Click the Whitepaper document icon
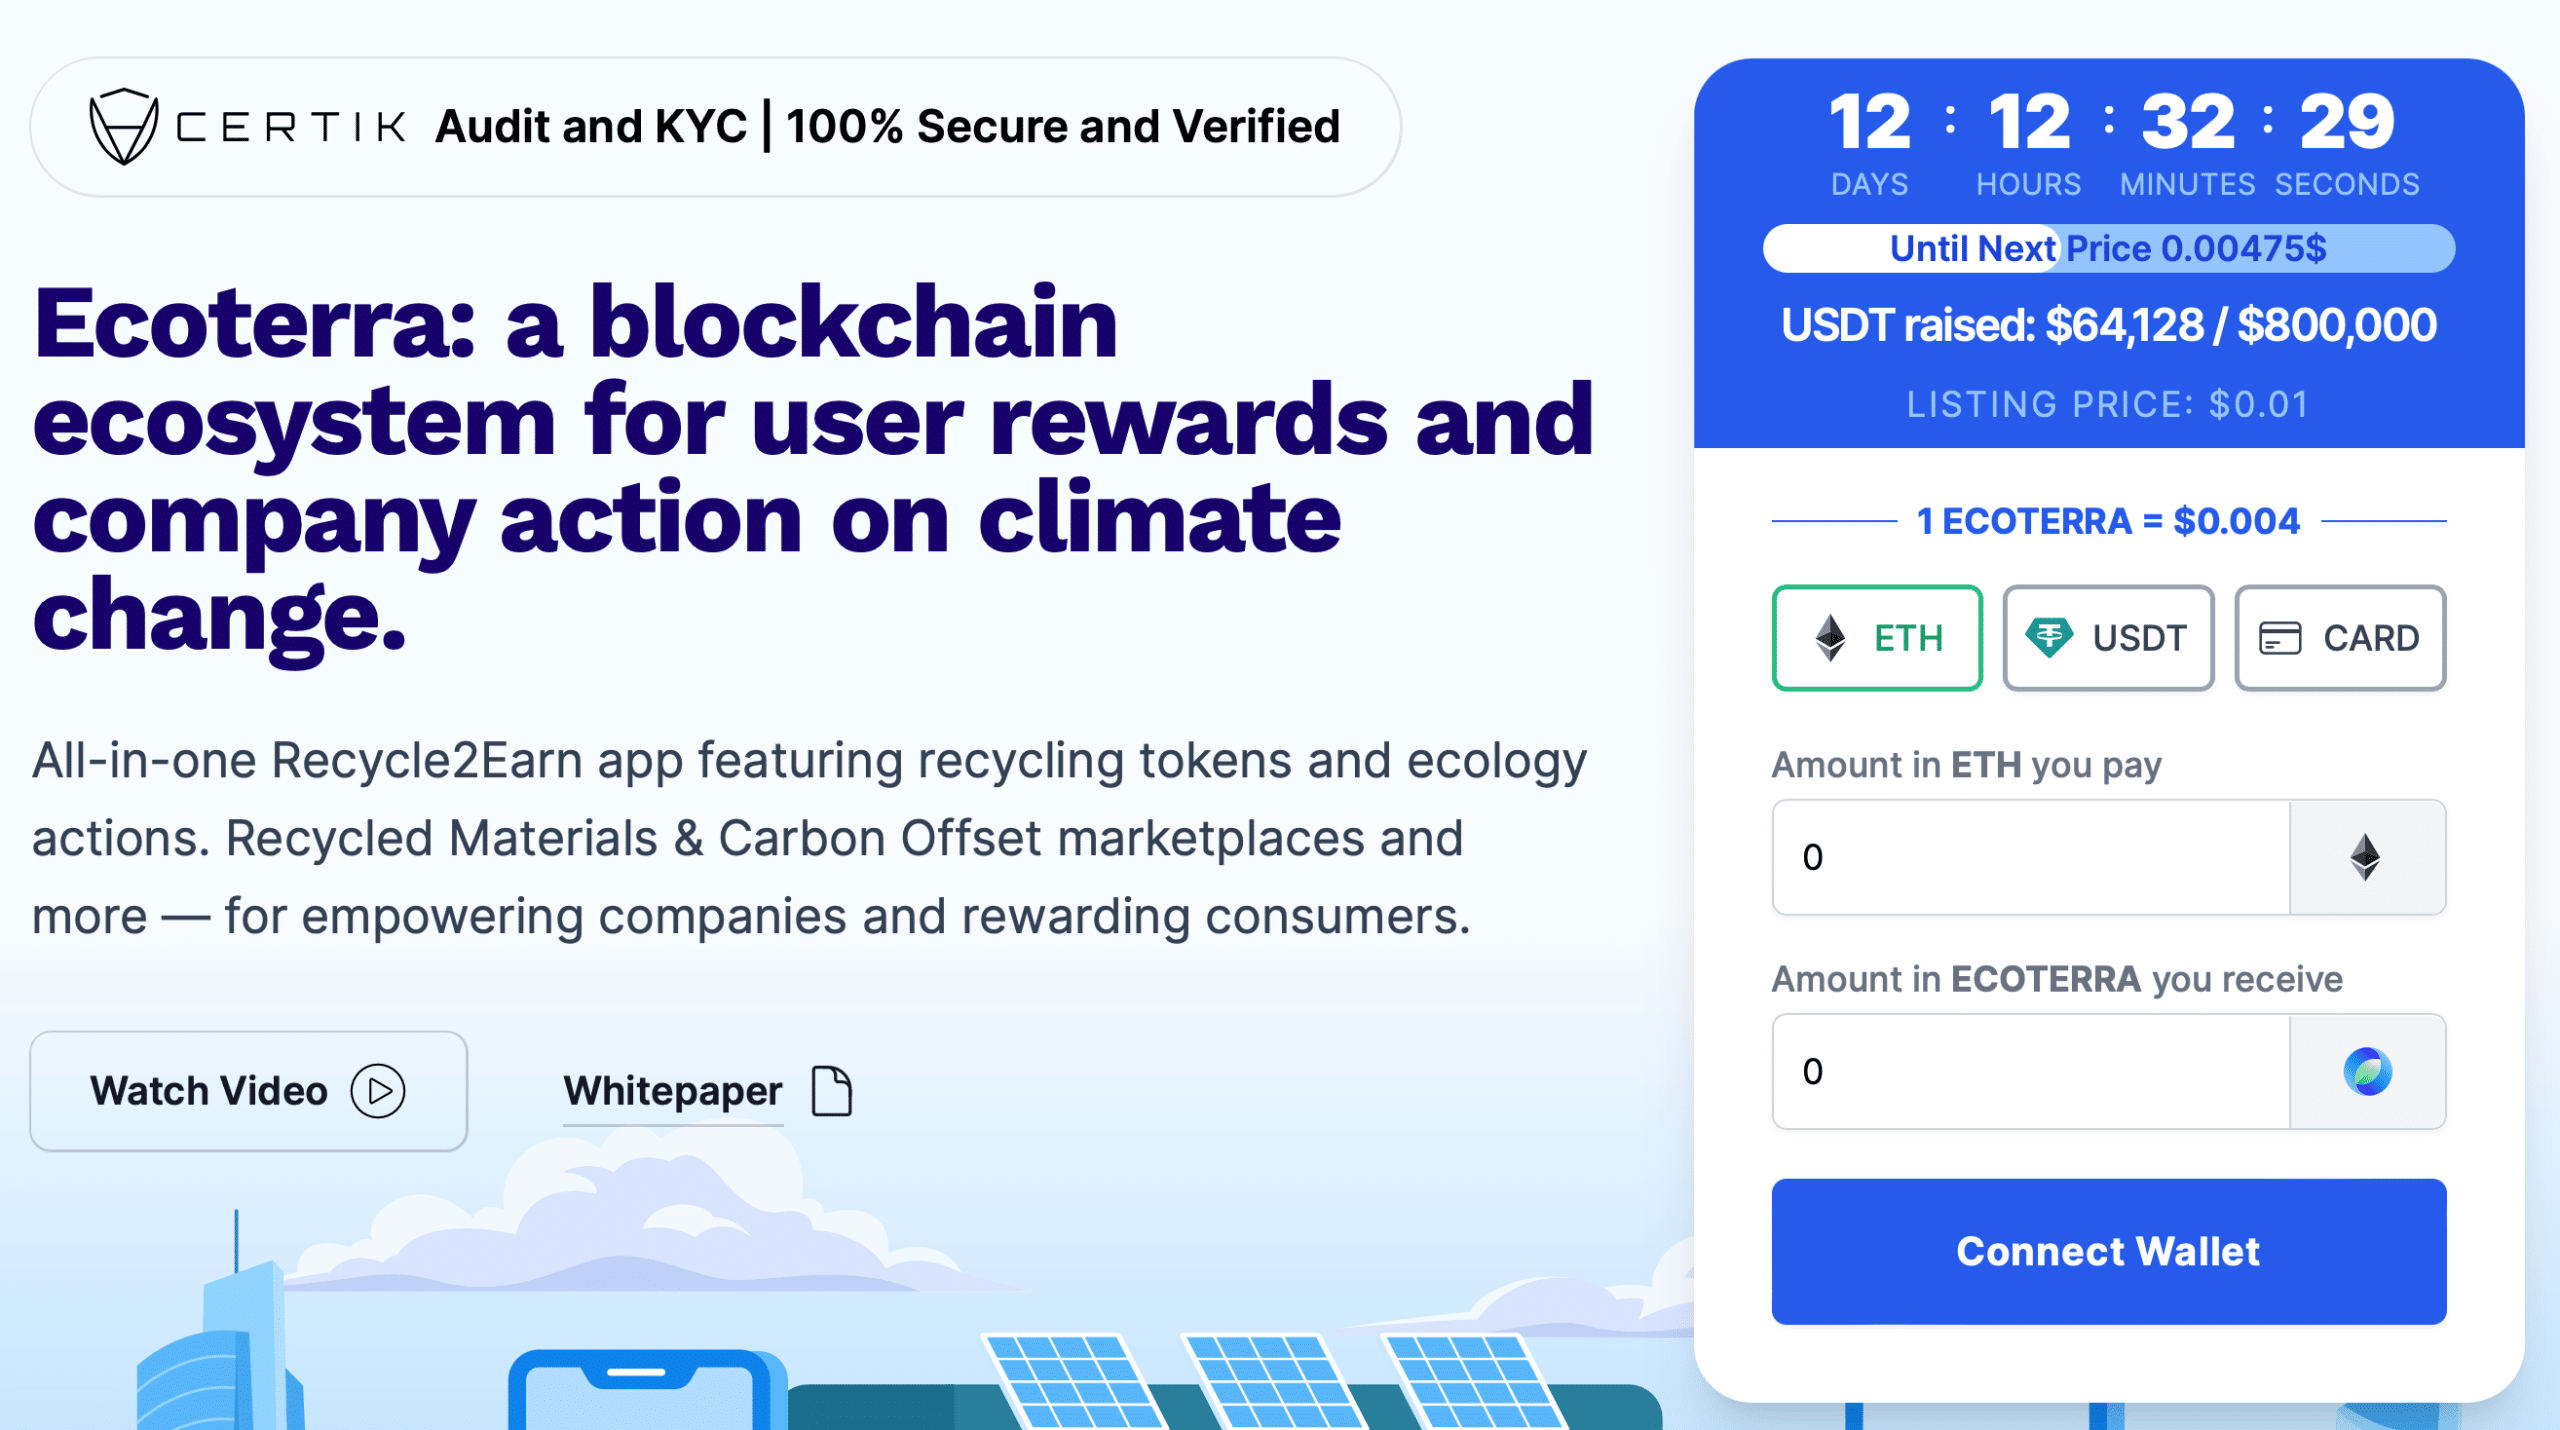 [831, 1090]
